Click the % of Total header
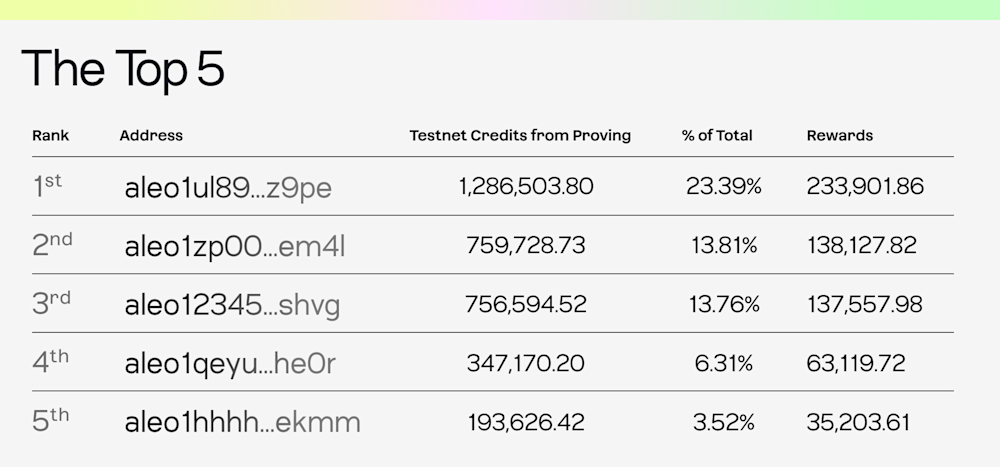The width and height of the screenshot is (1000, 467). [717, 135]
